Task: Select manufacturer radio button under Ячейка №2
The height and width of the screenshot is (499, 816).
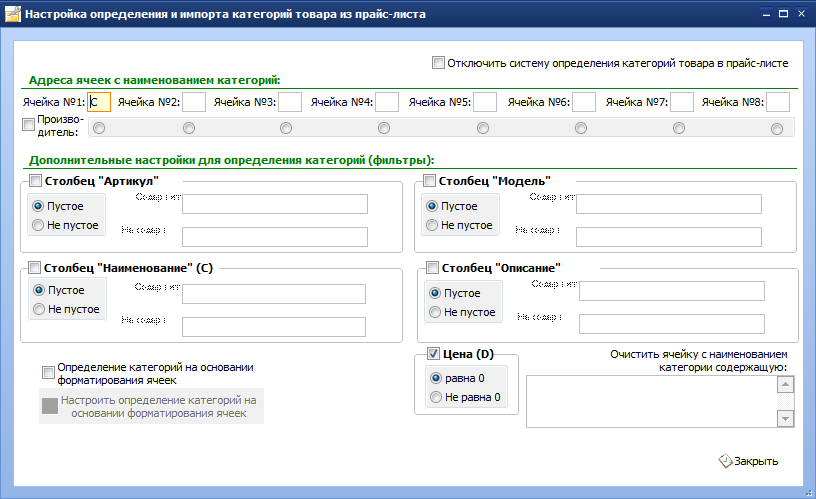Action: [189, 128]
